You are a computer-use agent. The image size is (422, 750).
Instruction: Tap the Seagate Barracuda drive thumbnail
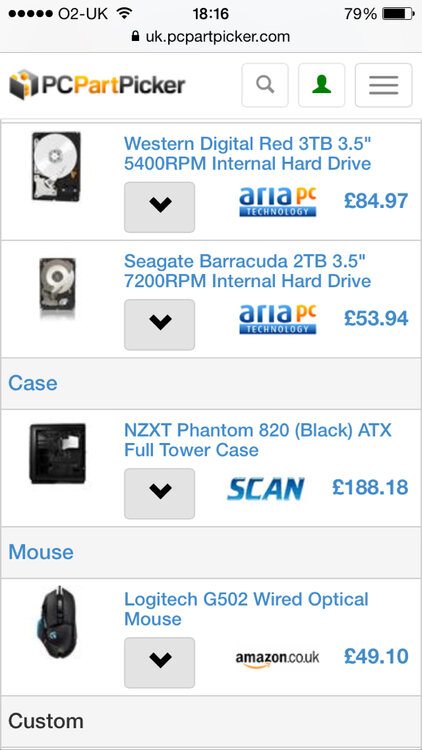[57, 287]
